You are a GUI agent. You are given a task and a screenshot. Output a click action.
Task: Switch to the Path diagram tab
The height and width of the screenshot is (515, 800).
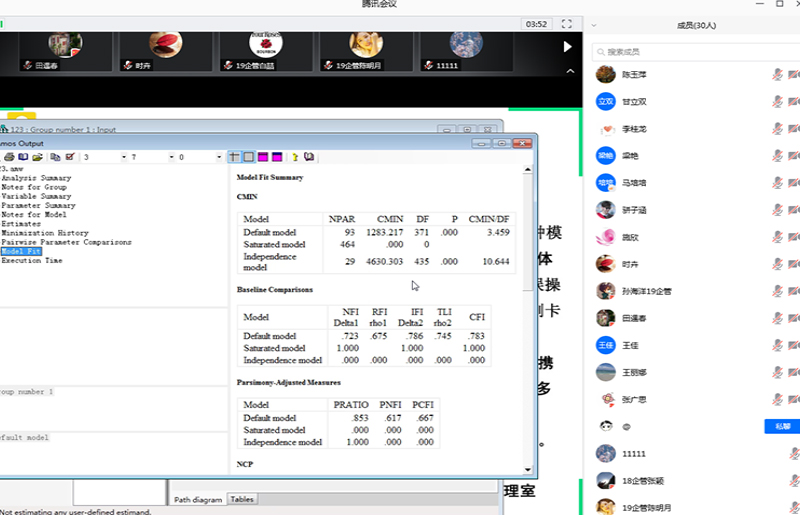point(198,499)
